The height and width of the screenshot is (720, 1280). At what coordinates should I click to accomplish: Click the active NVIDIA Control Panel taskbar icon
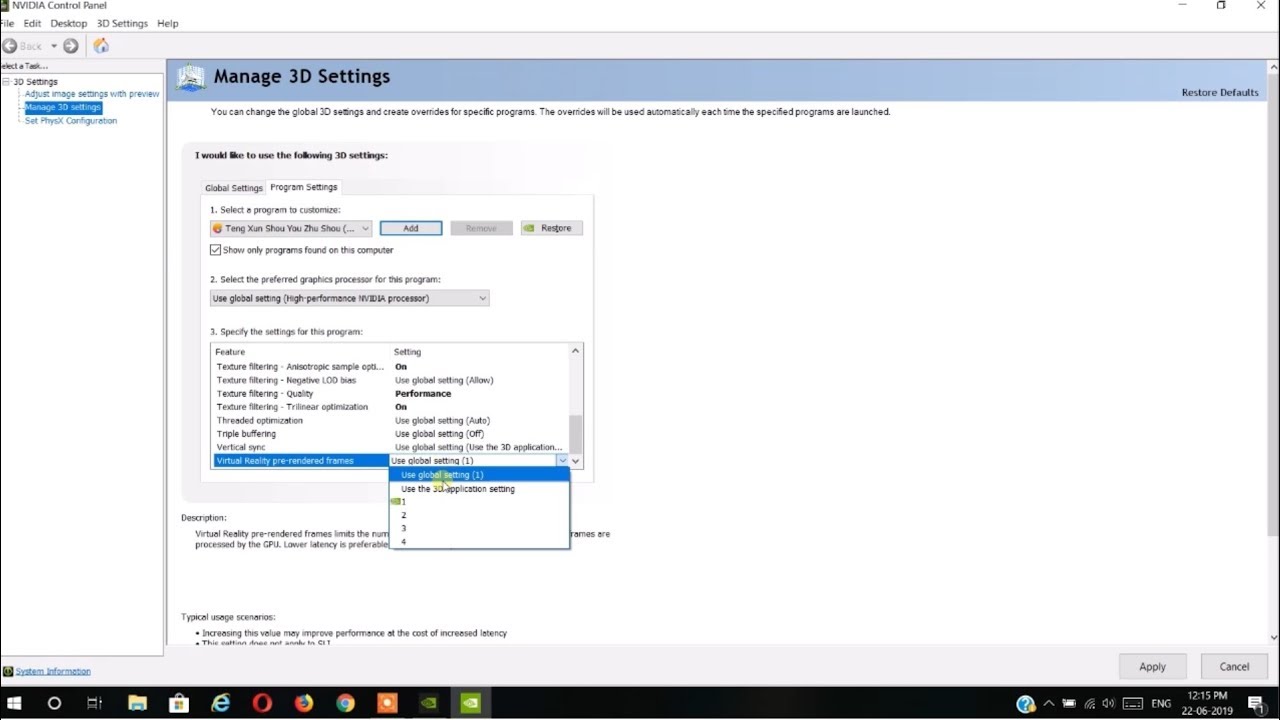coord(470,703)
